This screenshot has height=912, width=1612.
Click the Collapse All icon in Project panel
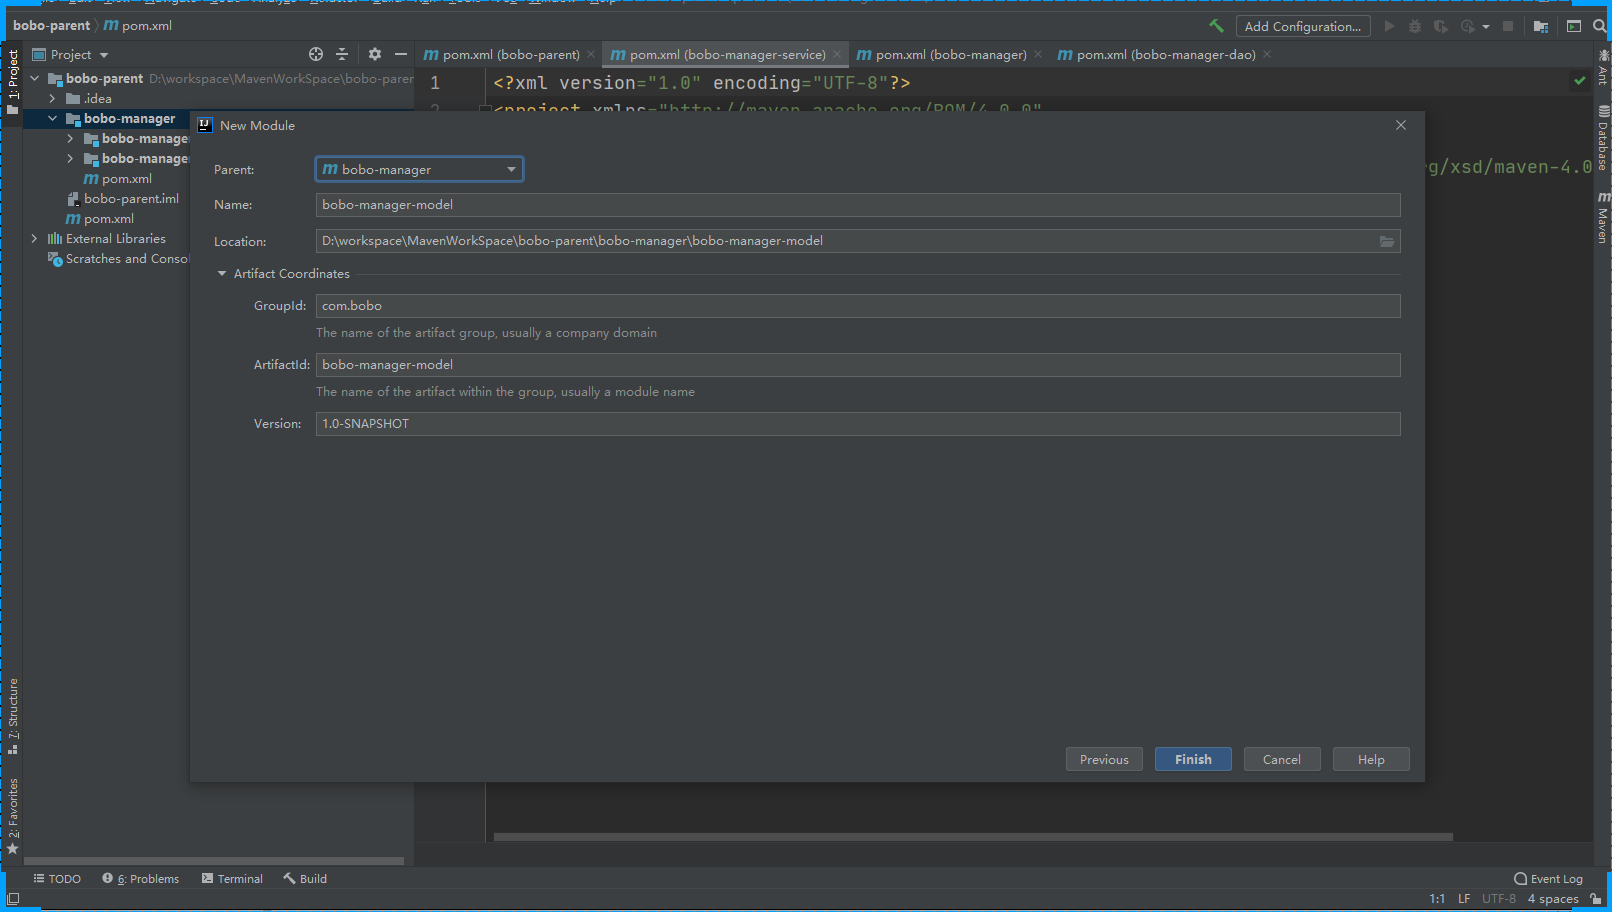(342, 54)
